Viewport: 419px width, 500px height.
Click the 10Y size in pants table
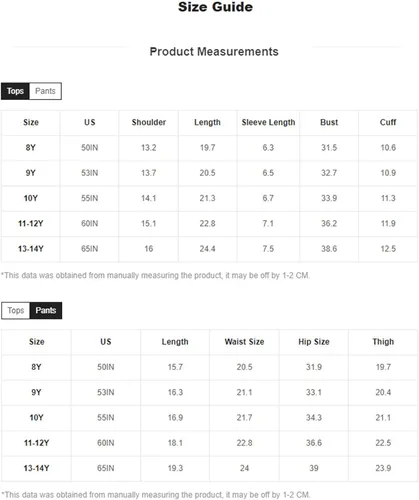[36, 418]
